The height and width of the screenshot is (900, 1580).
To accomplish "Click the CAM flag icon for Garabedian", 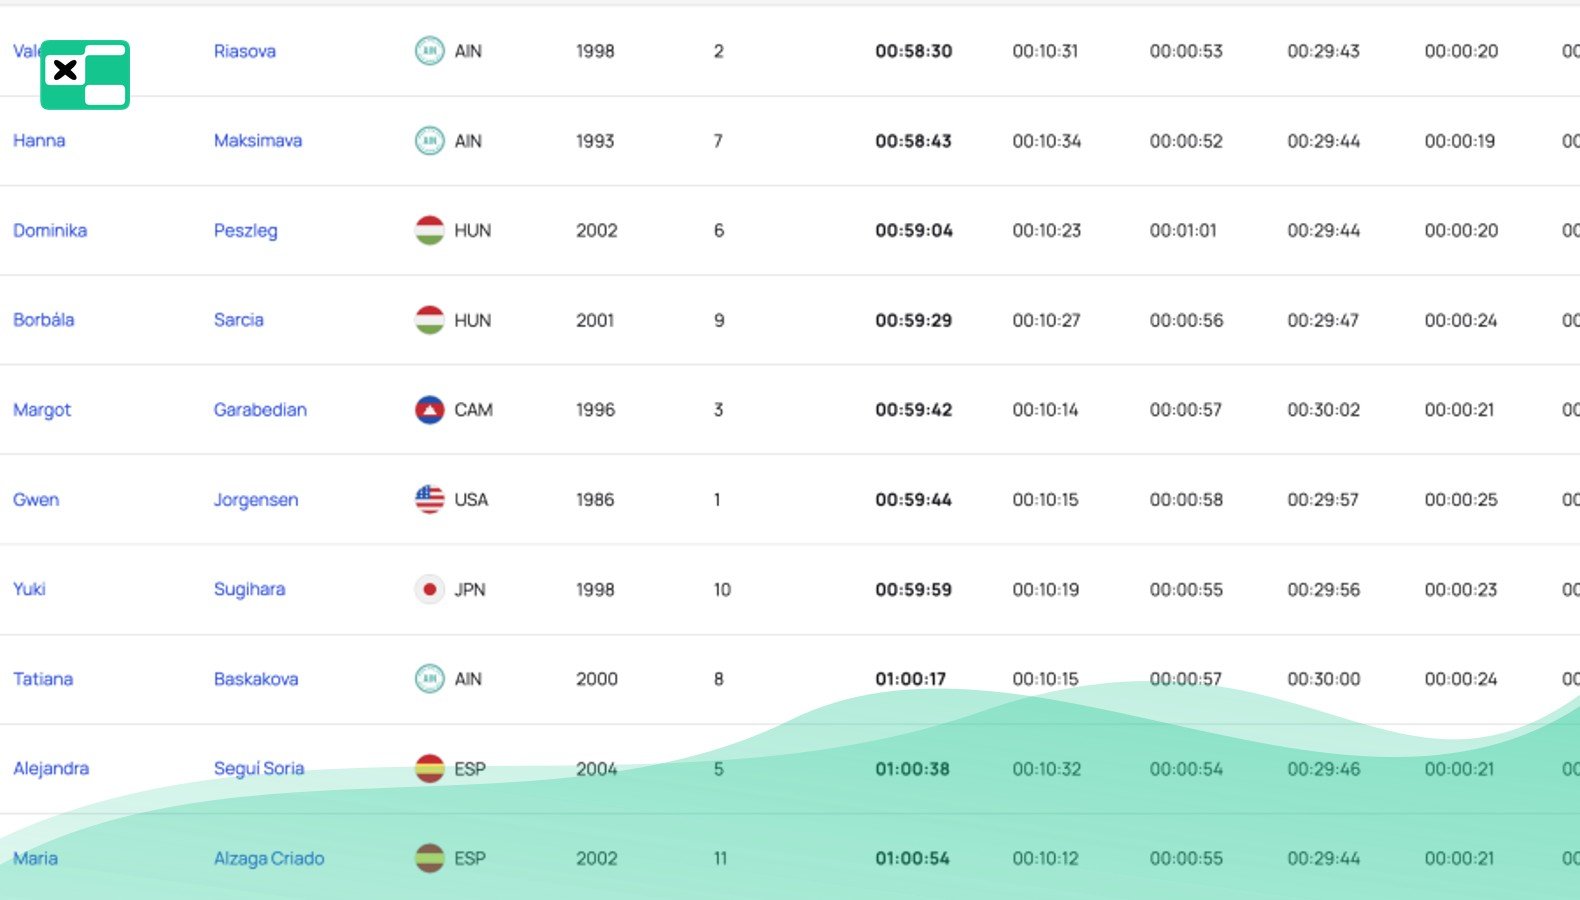I will pyautogui.click(x=429, y=410).
